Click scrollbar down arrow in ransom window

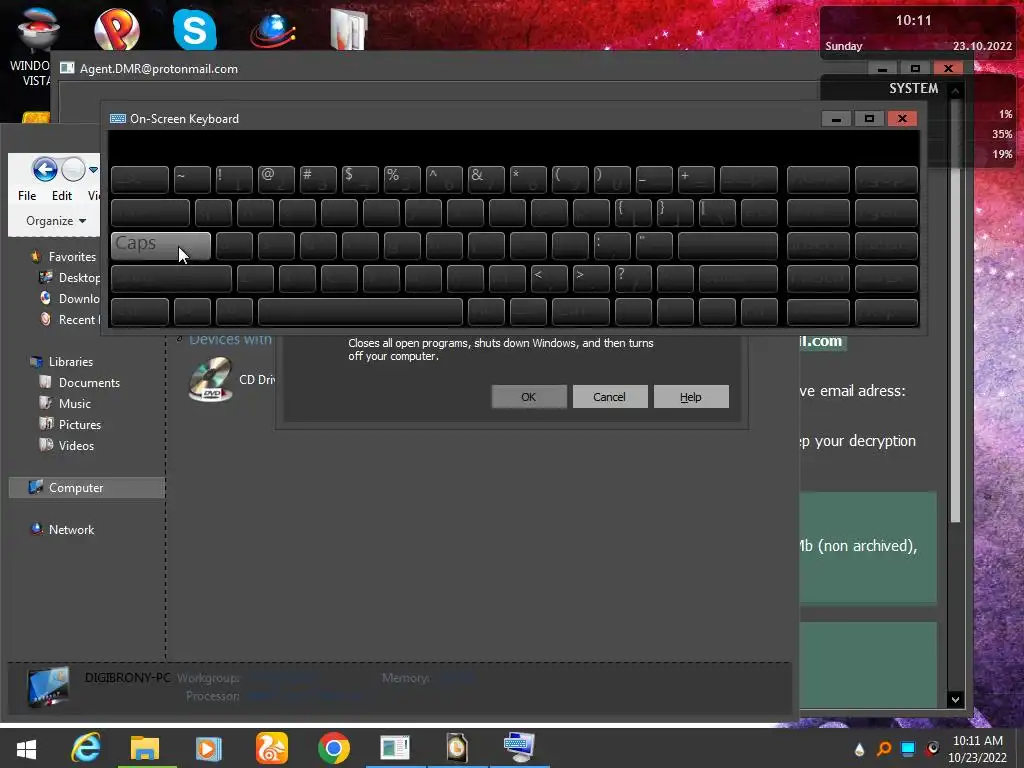[955, 699]
